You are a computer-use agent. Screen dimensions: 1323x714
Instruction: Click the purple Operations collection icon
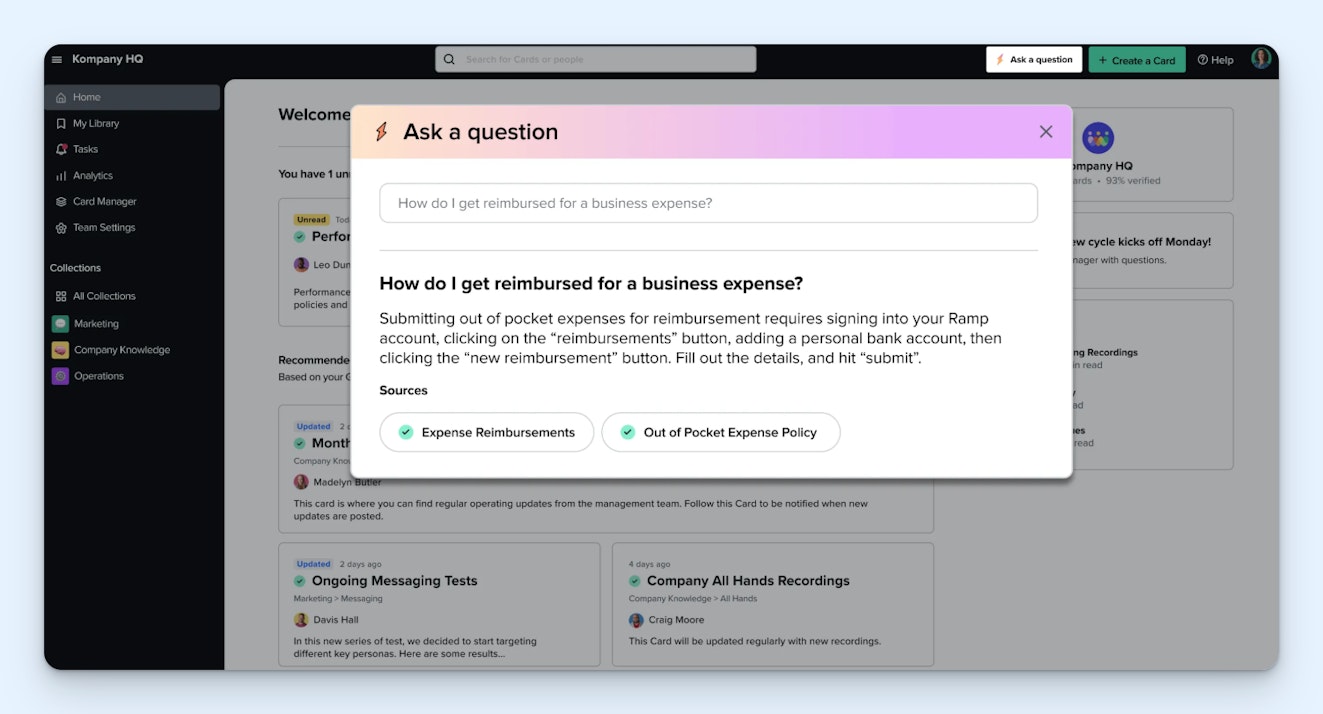coord(60,376)
